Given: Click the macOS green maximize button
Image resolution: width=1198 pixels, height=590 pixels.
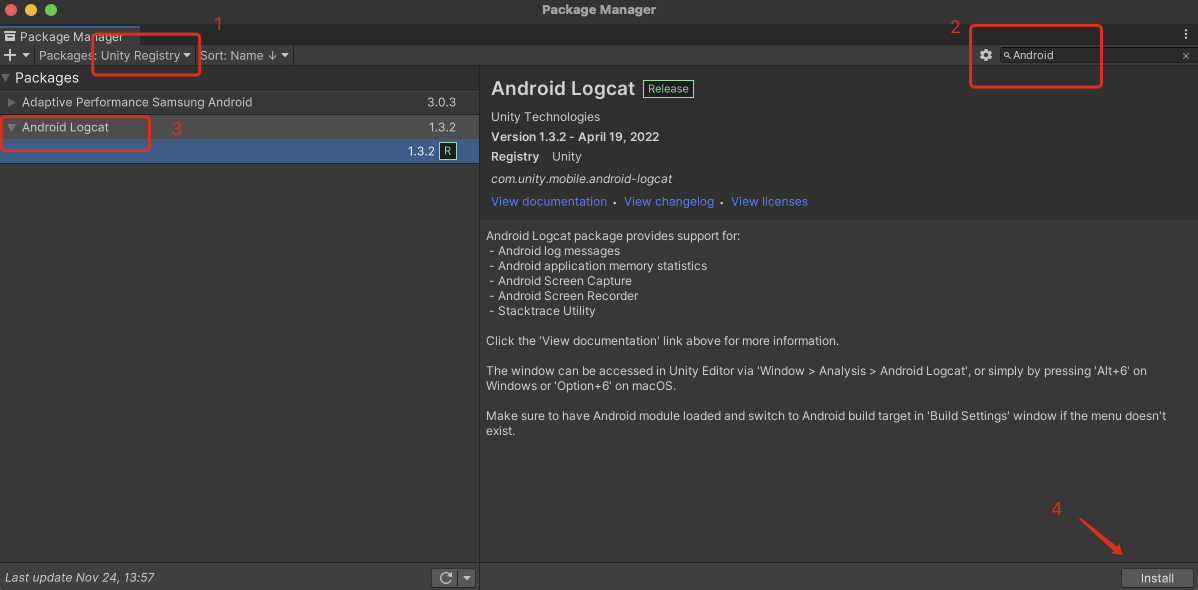Looking at the screenshot, I should 50,10.
